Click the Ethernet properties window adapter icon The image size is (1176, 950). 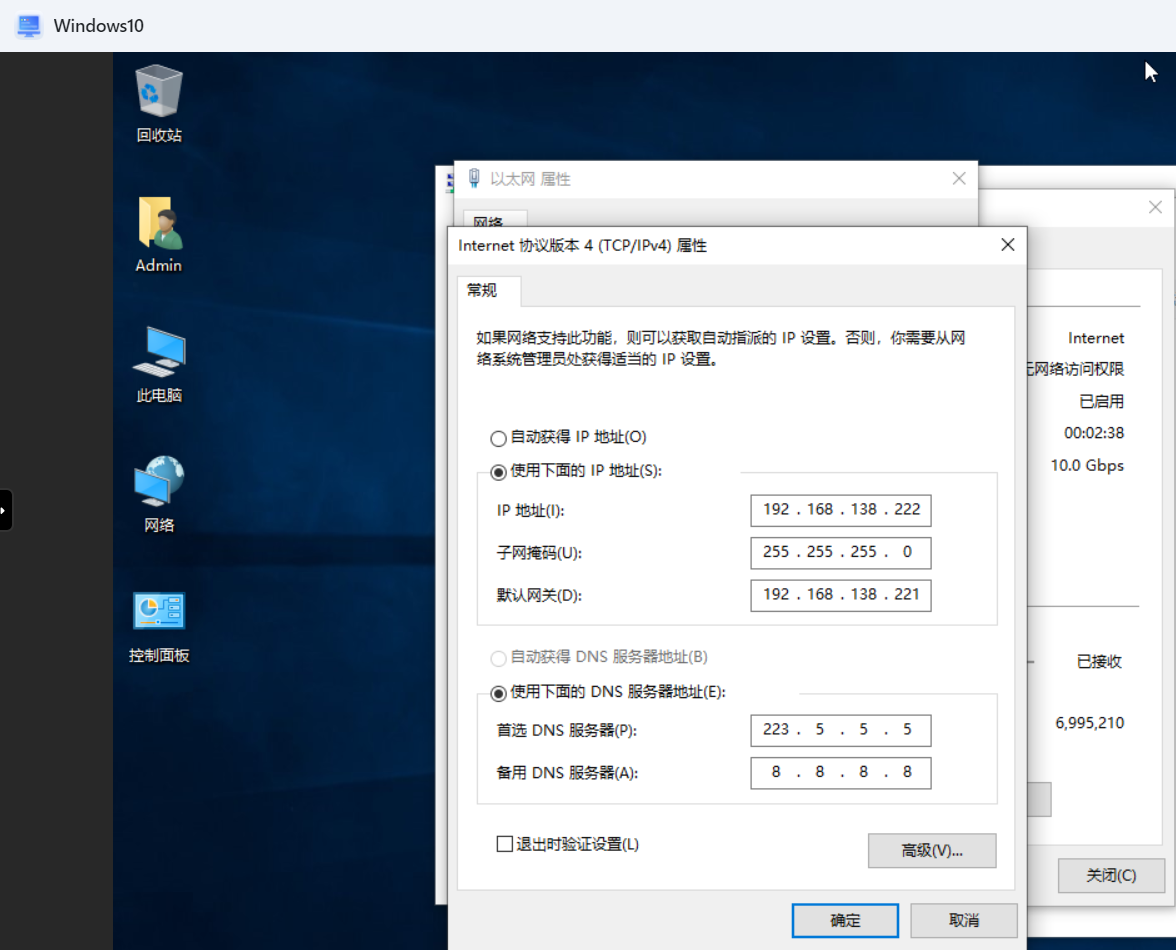474,179
